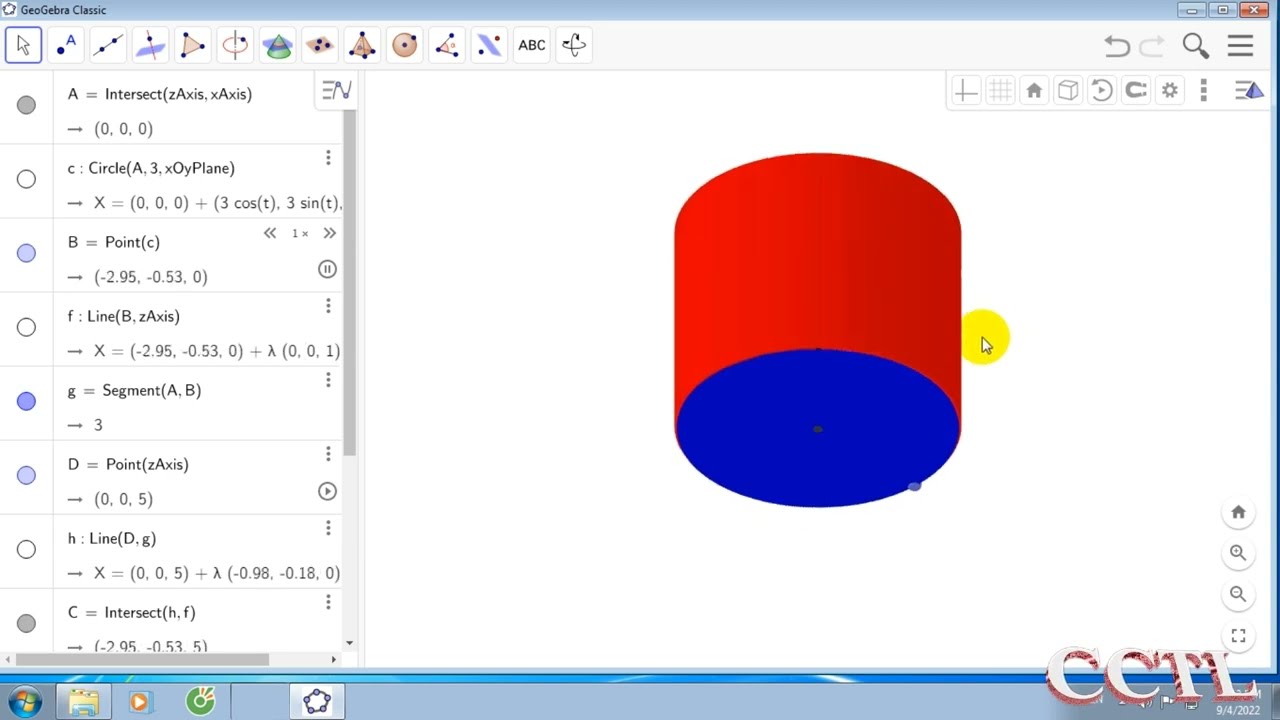Toggle visibility of line h
Screen dimensions: 1280x720
tap(26, 549)
